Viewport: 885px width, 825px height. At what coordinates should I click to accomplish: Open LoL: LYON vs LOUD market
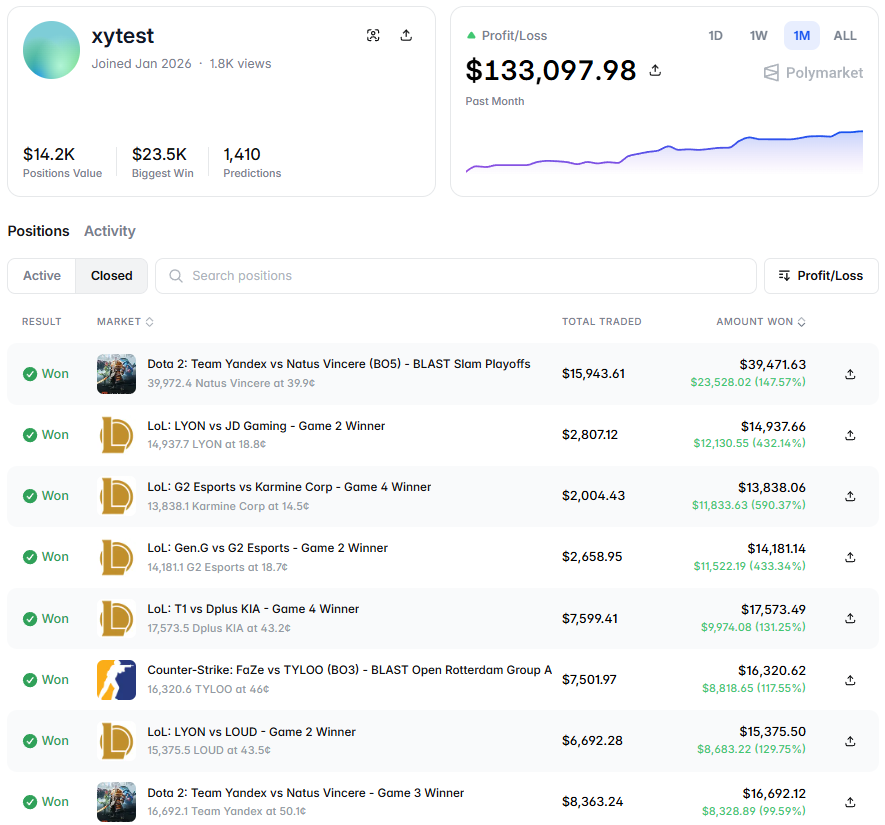251,732
